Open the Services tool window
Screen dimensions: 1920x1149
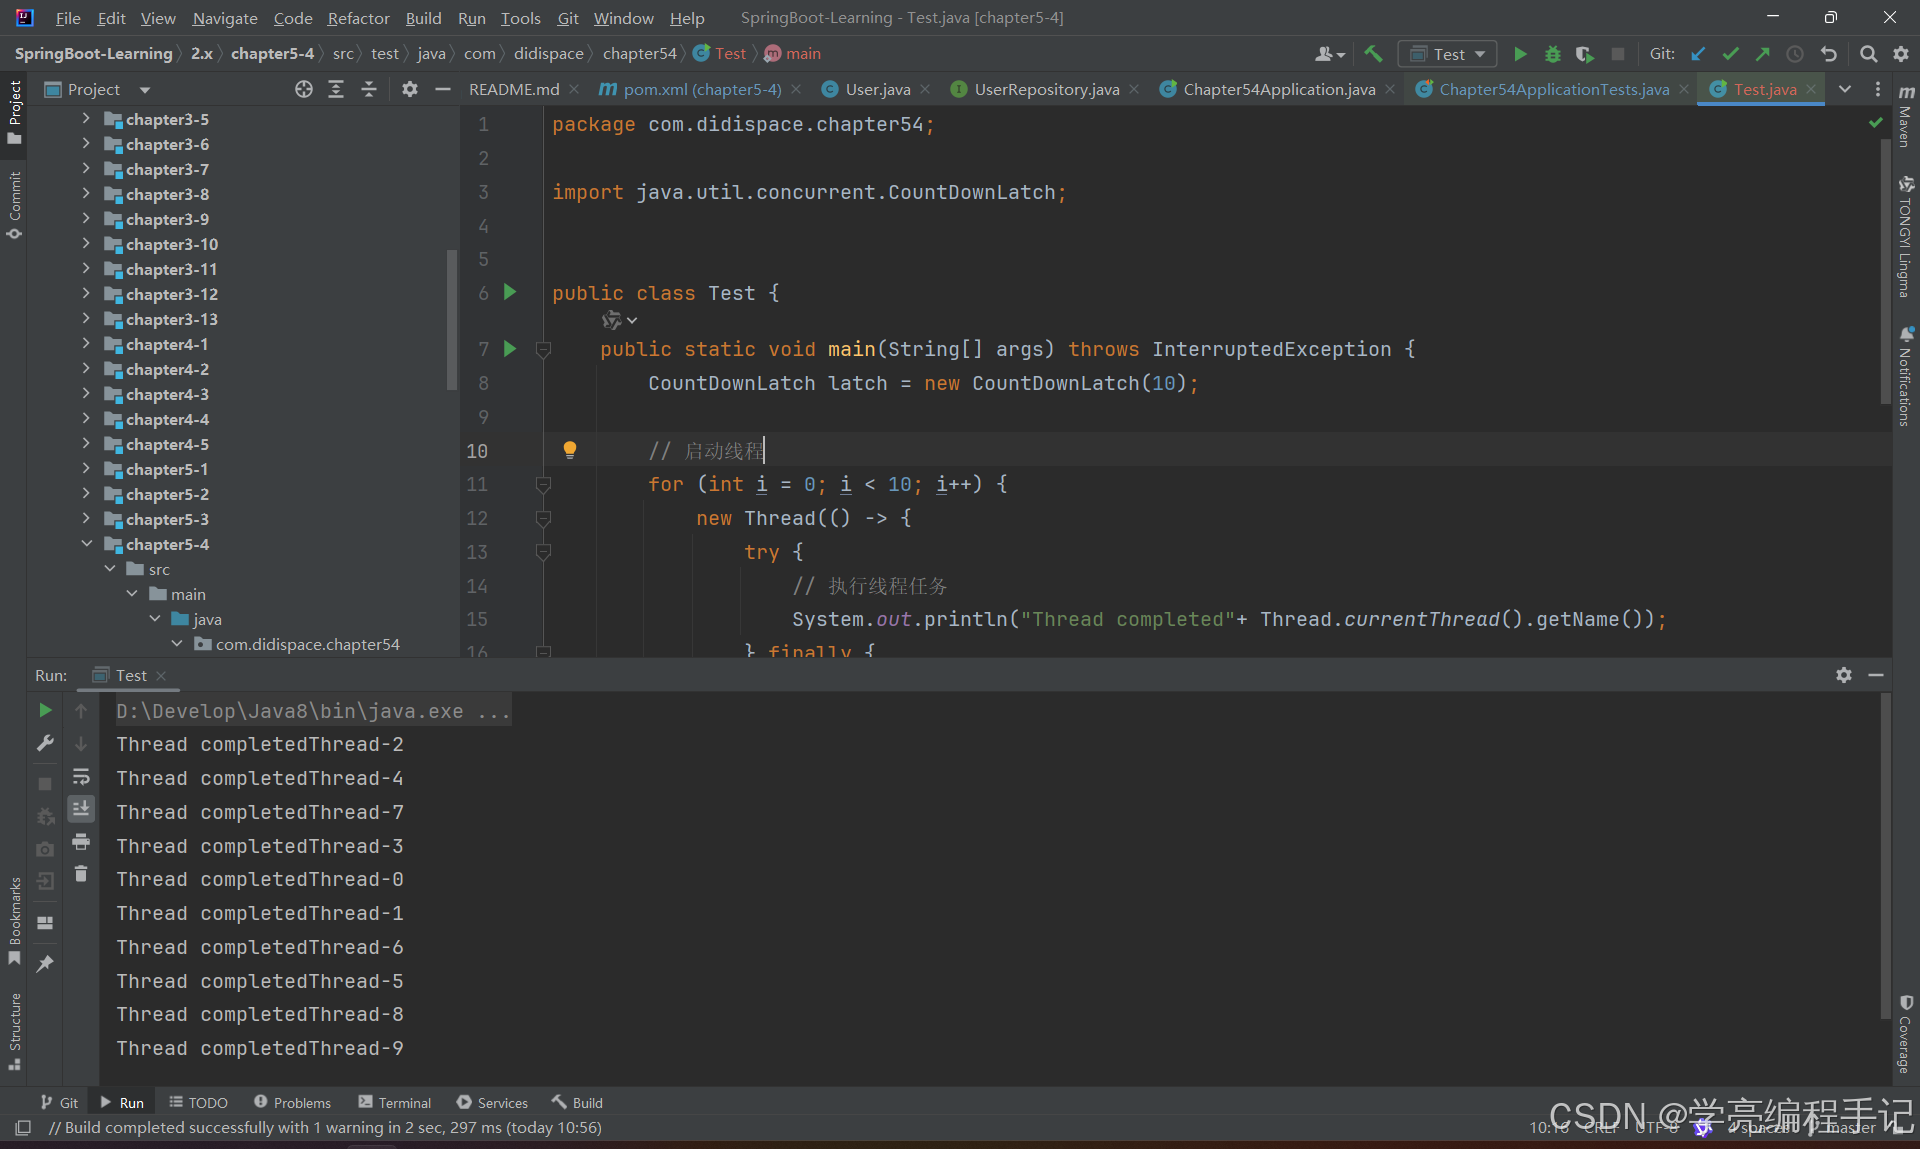pos(492,1102)
